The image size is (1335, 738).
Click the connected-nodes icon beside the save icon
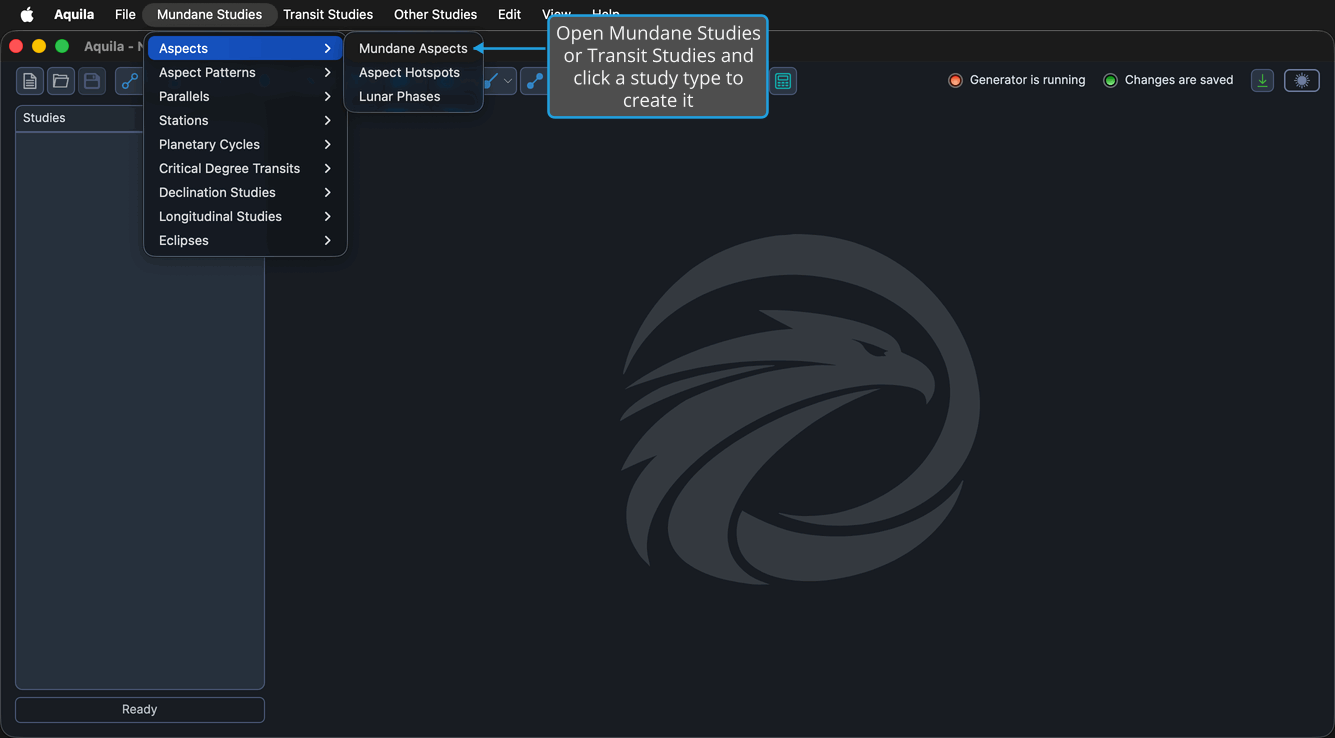coord(129,81)
